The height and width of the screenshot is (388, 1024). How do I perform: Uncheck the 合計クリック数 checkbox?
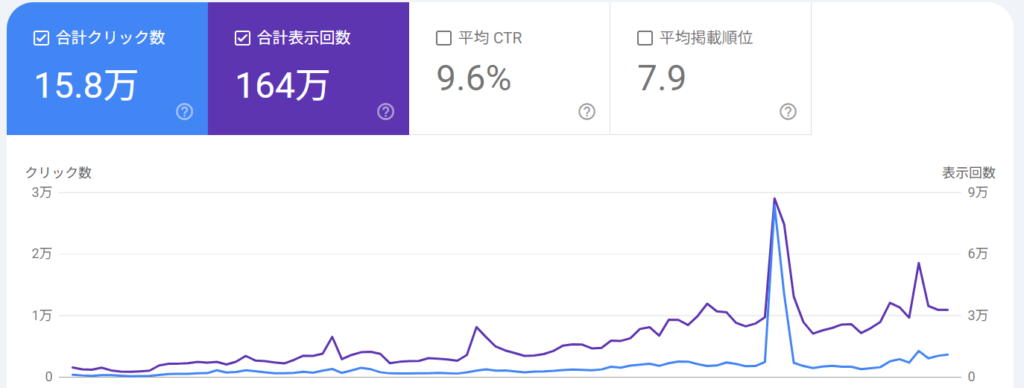click(x=40, y=39)
